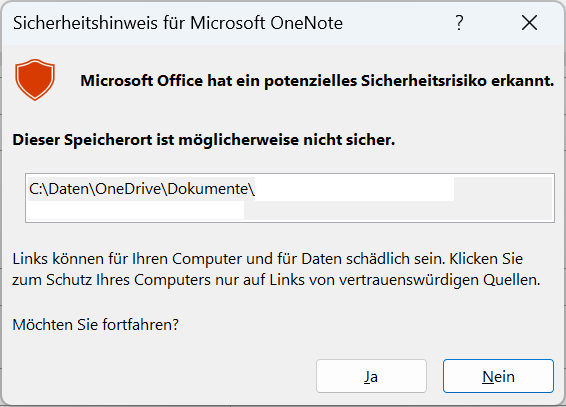
Task: Click the word OneDrive in the path
Action: pos(128,189)
